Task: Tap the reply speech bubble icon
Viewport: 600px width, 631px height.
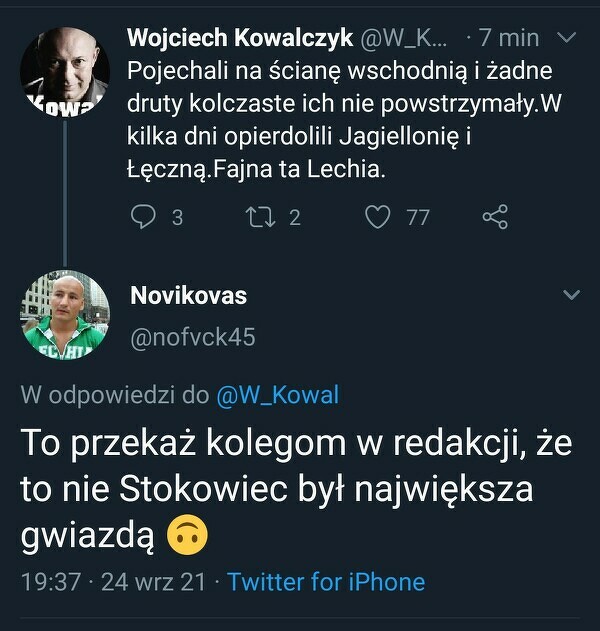Action: 145,216
